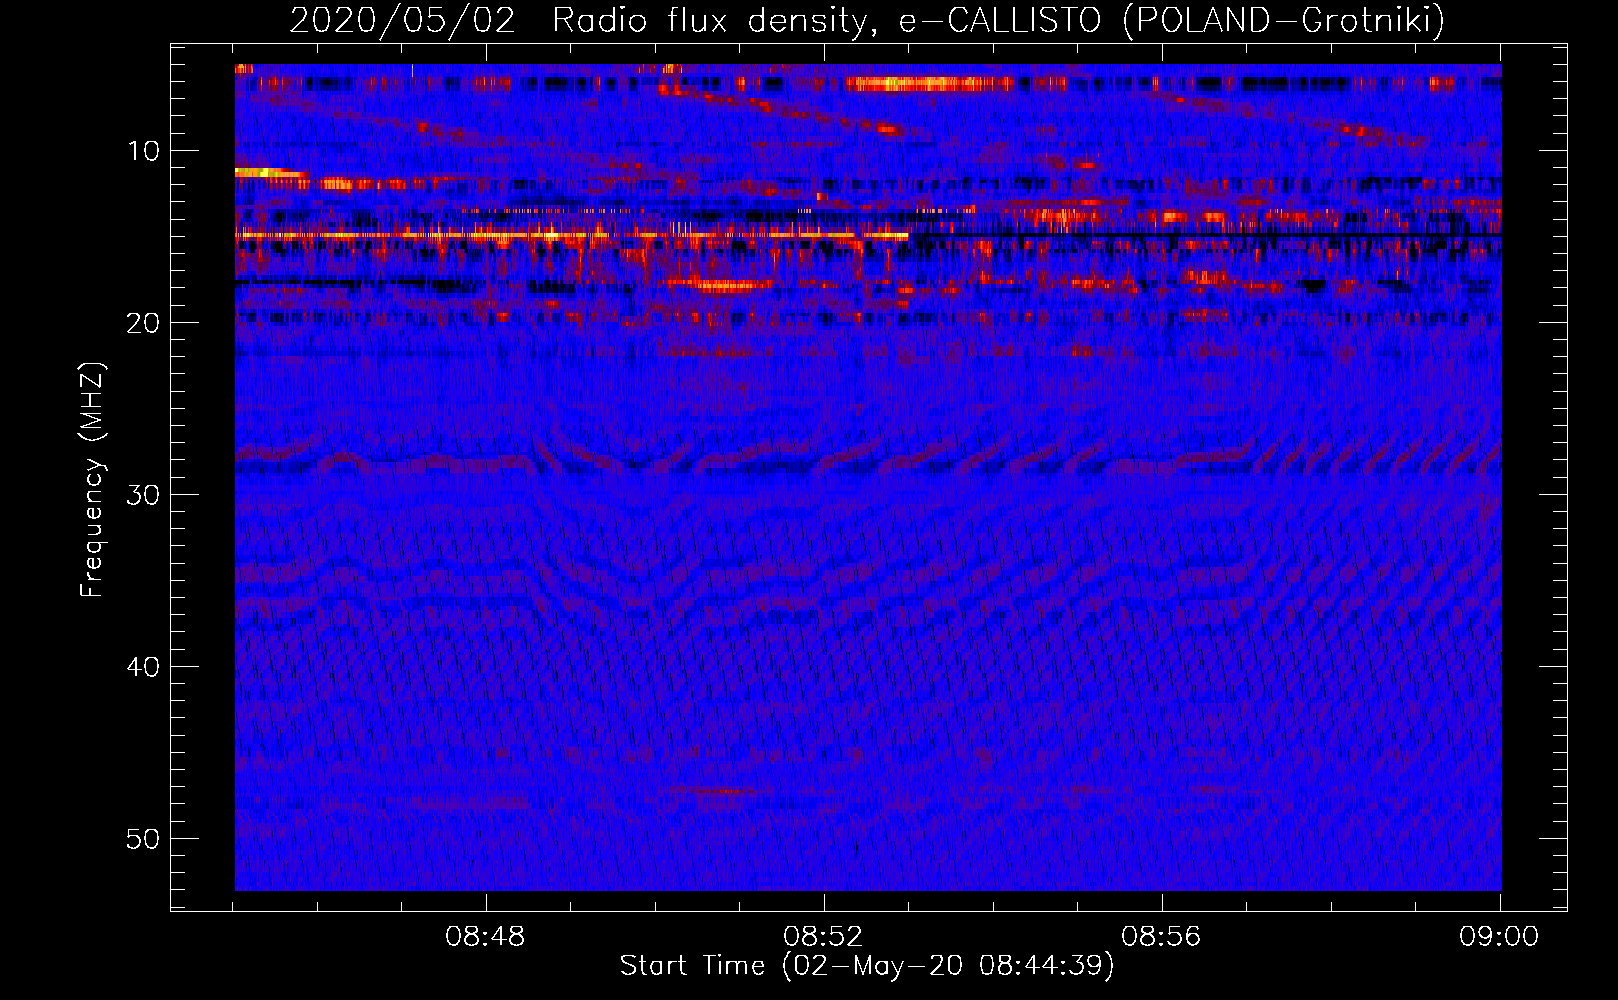Click the frequency tick label 10
The width and height of the screenshot is (1618, 1000).
pos(144,151)
